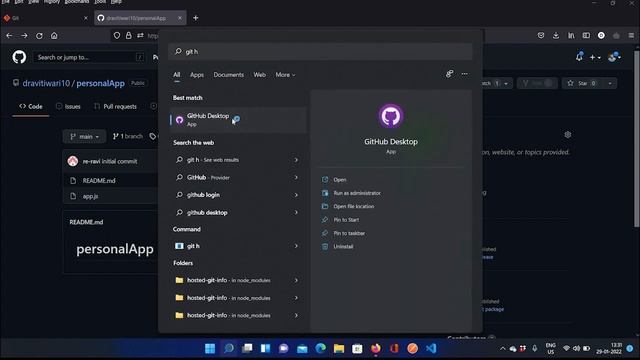Switch to Web search filter tab
This screenshot has height=360, width=640.
click(x=260, y=75)
